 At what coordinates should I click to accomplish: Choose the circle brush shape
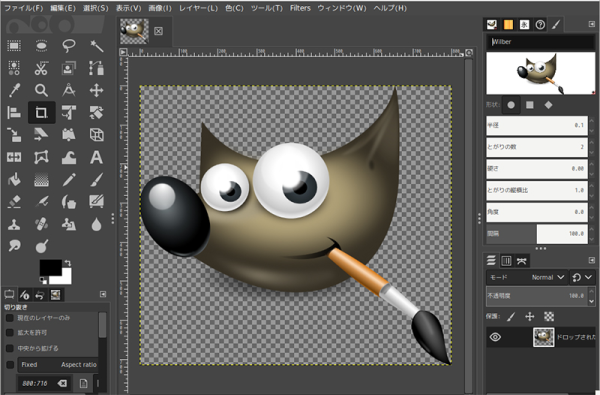point(511,105)
